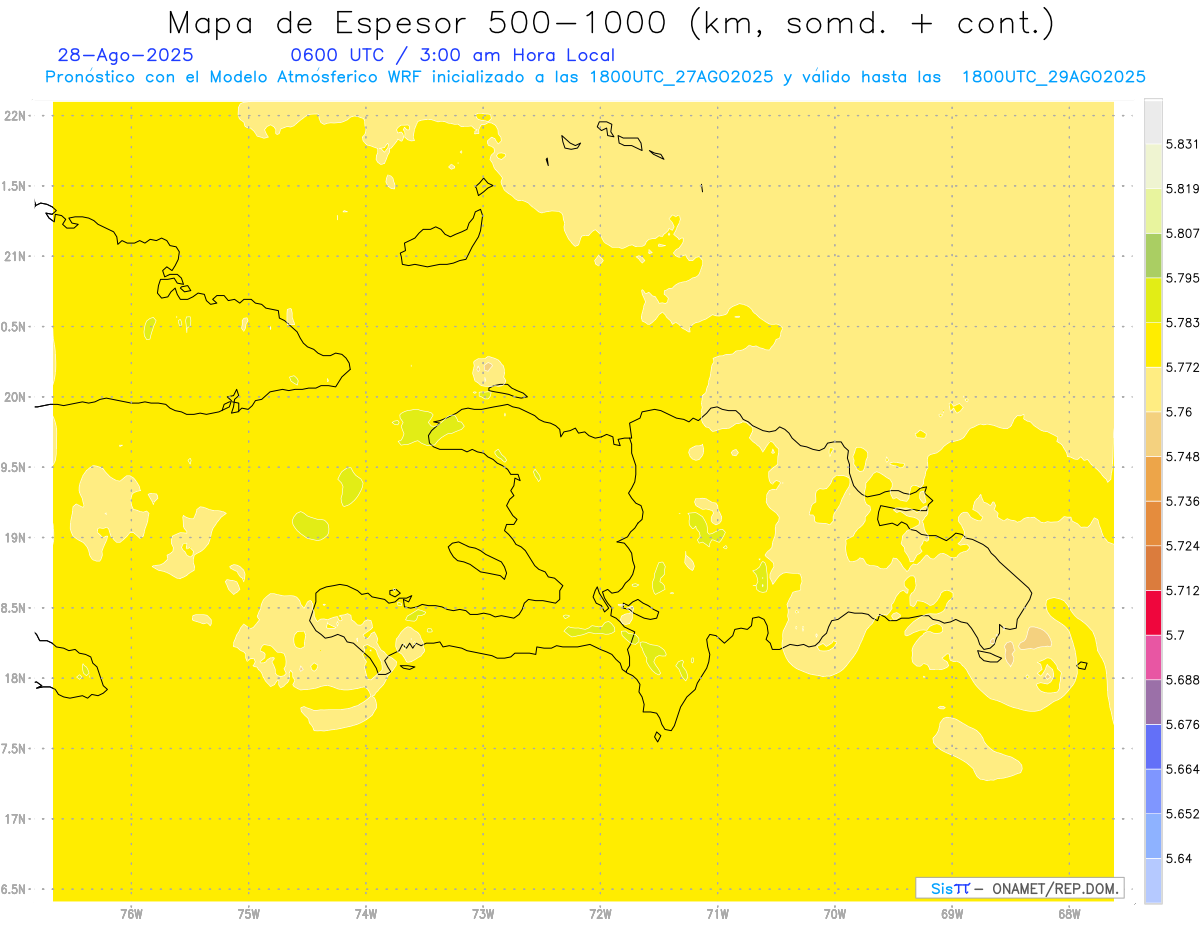Click the 19N latitude axis label

click(15, 538)
